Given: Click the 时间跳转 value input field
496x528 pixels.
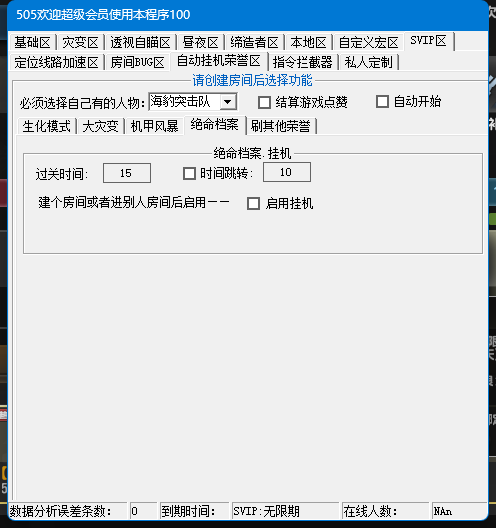Looking at the screenshot, I should (287, 172).
